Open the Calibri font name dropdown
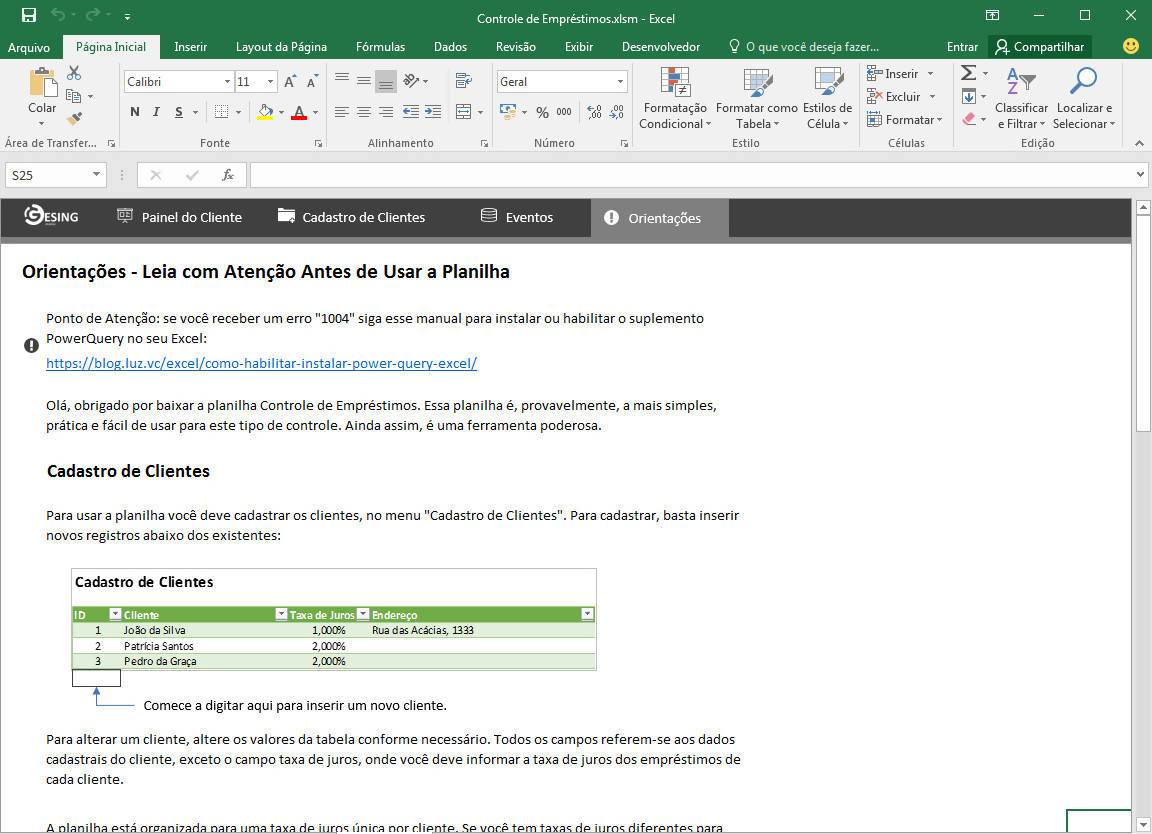 pos(227,82)
